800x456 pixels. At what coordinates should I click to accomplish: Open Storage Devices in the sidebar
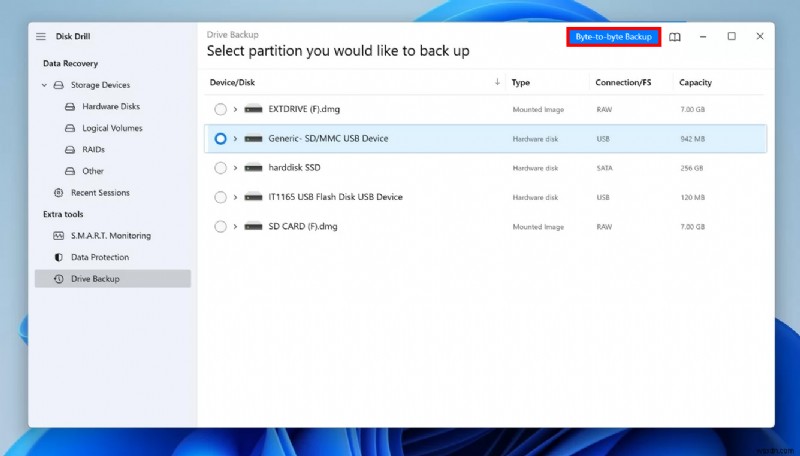click(100, 85)
